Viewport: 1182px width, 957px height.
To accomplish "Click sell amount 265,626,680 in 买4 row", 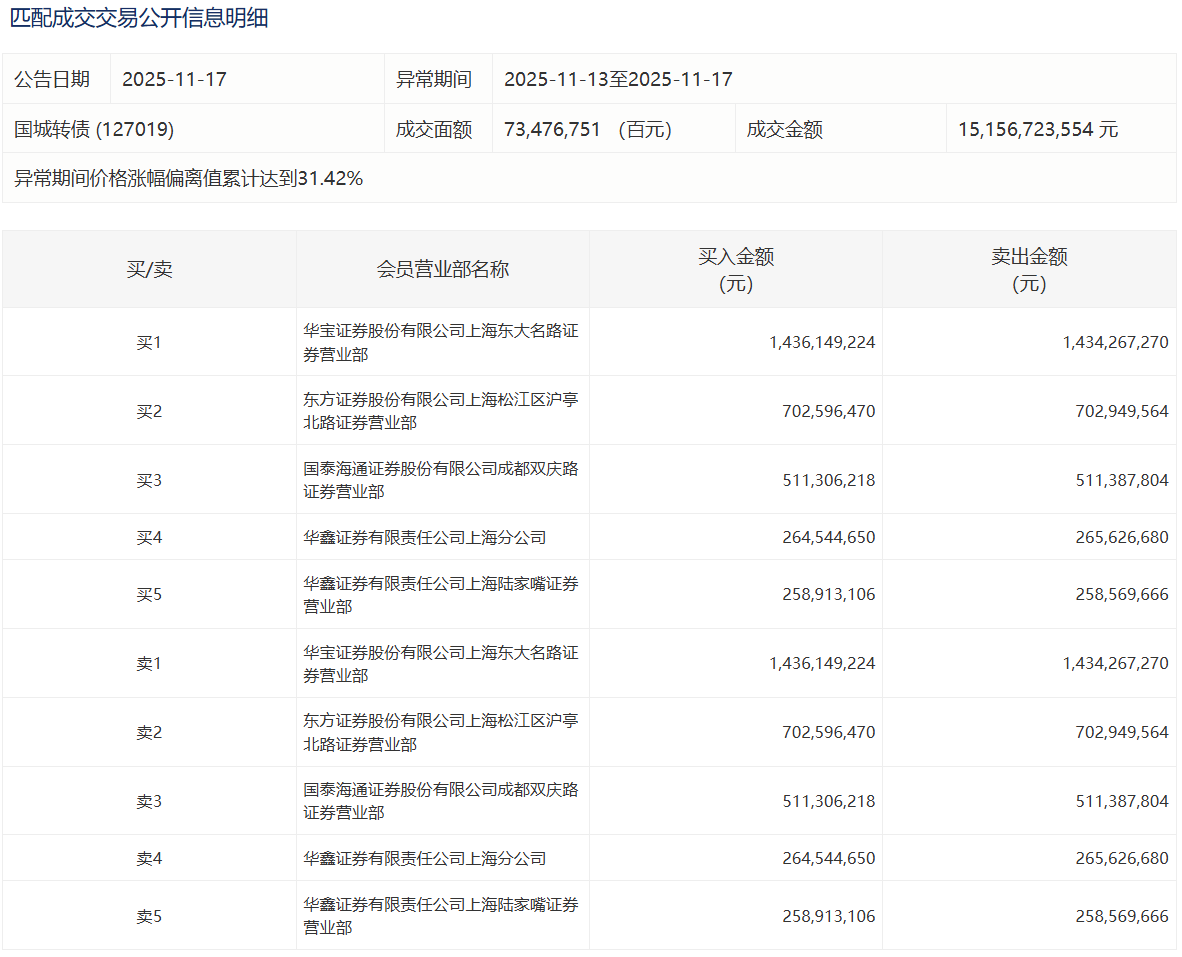I will pyautogui.click(x=1122, y=538).
